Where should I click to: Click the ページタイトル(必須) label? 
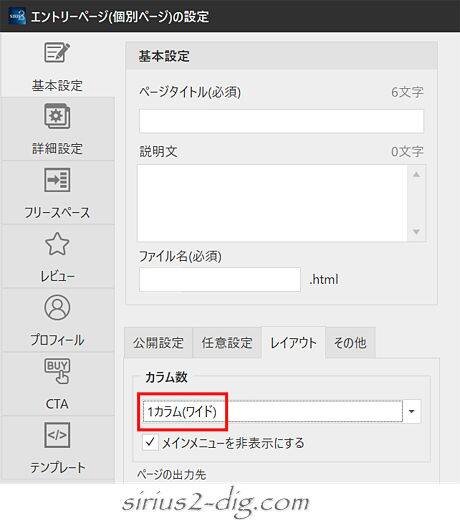(x=190, y=92)
